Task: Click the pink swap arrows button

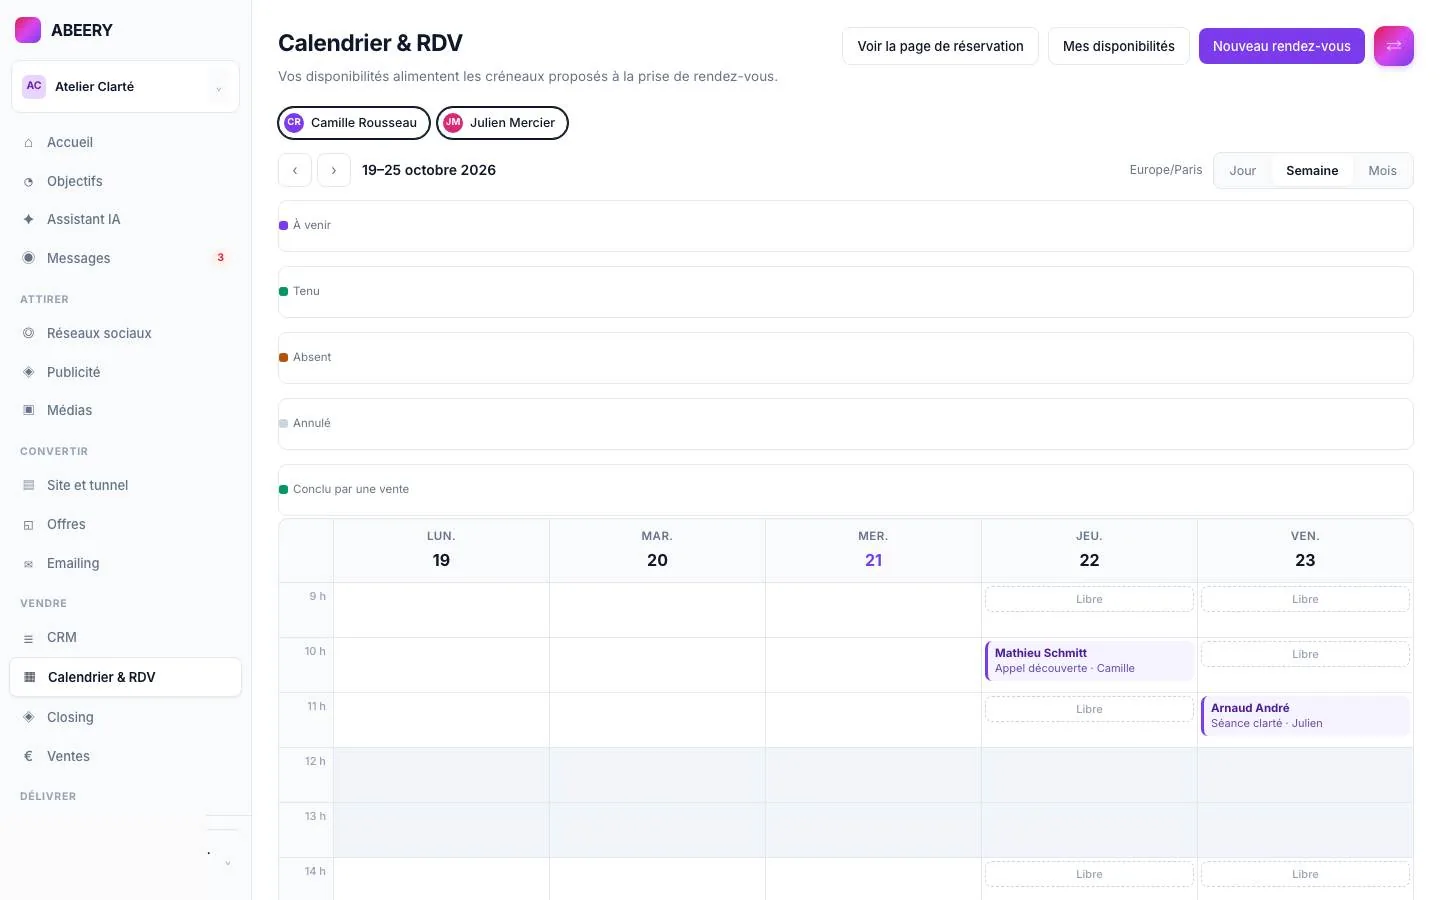Action: (1394, 46)
